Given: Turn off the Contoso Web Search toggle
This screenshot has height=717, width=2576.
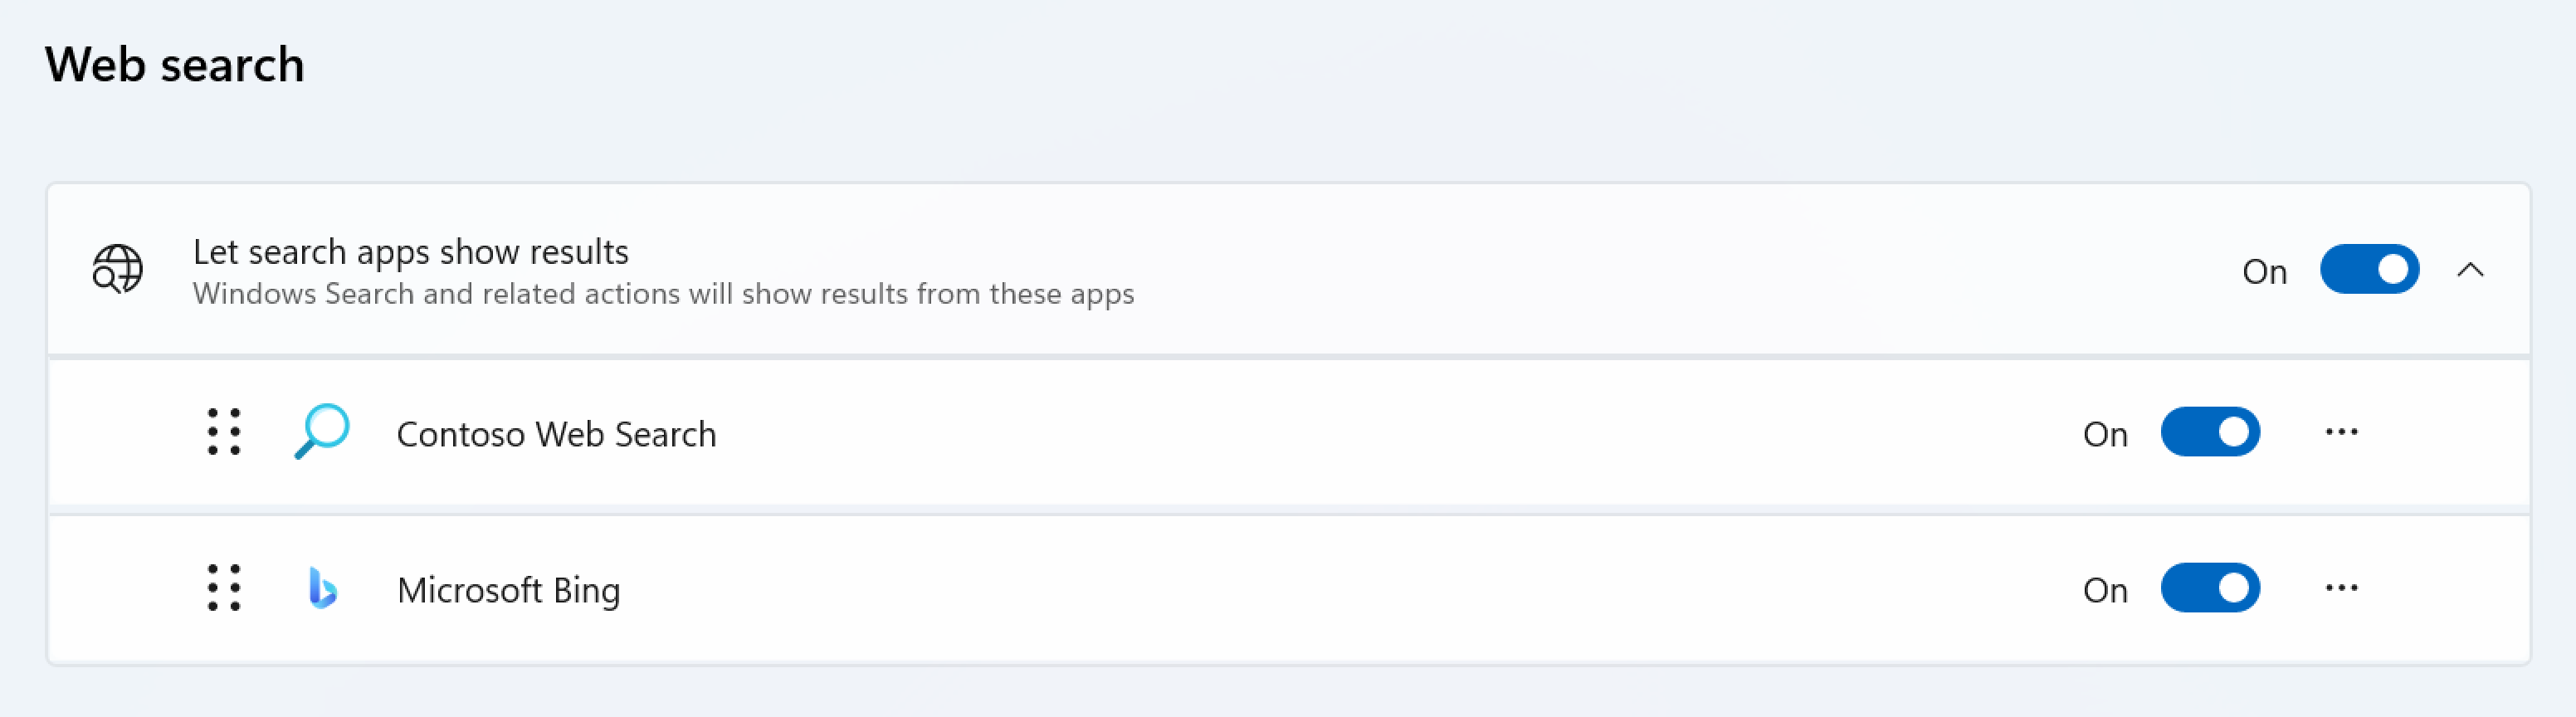Looking at the screenshot, I should pos(2209,432).
